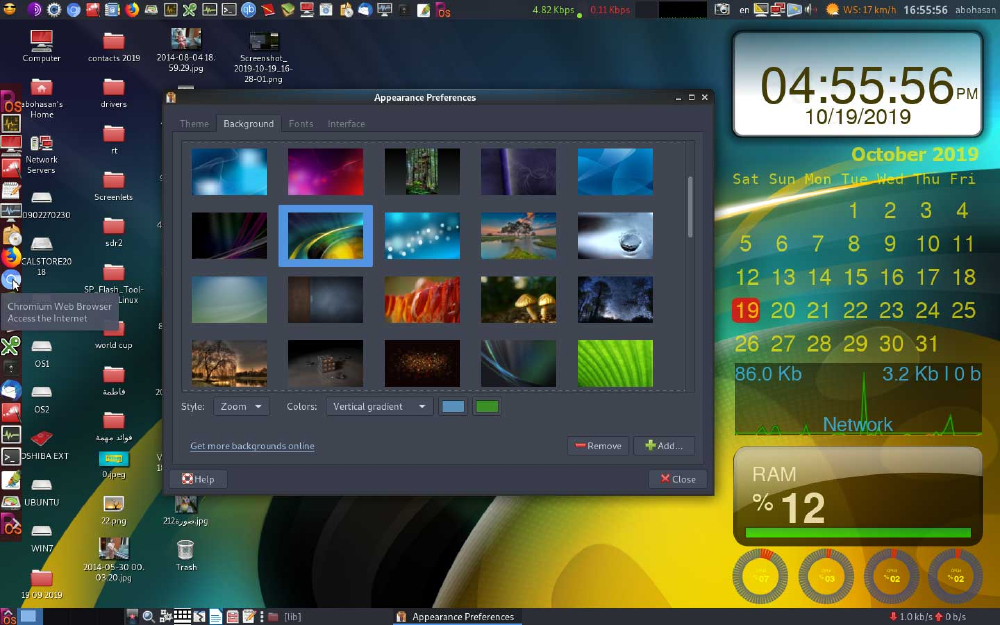Click the Add... button
Viewport: 1000px width, 625px height.
tap(663, 446)
